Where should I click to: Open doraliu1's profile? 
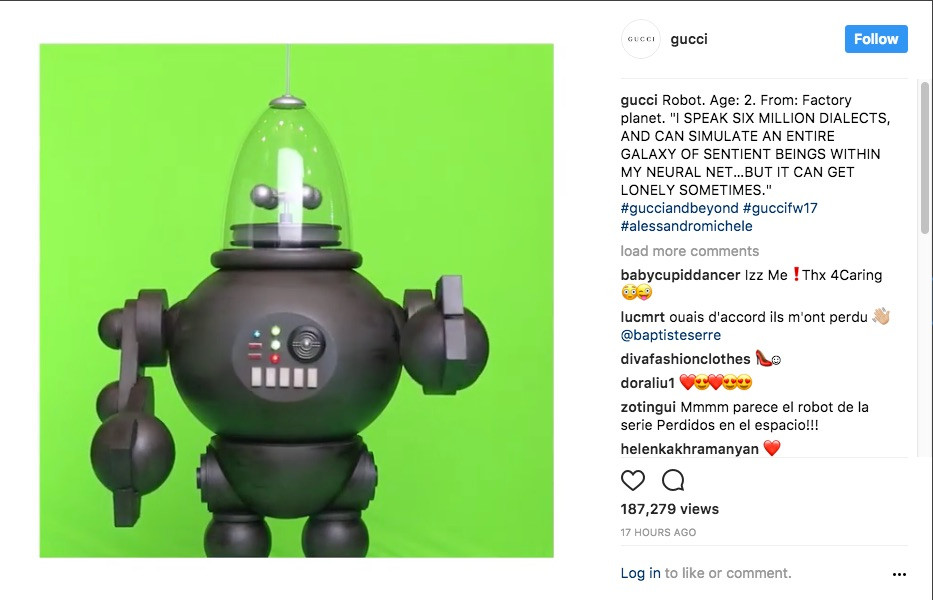tap(647, 383)
